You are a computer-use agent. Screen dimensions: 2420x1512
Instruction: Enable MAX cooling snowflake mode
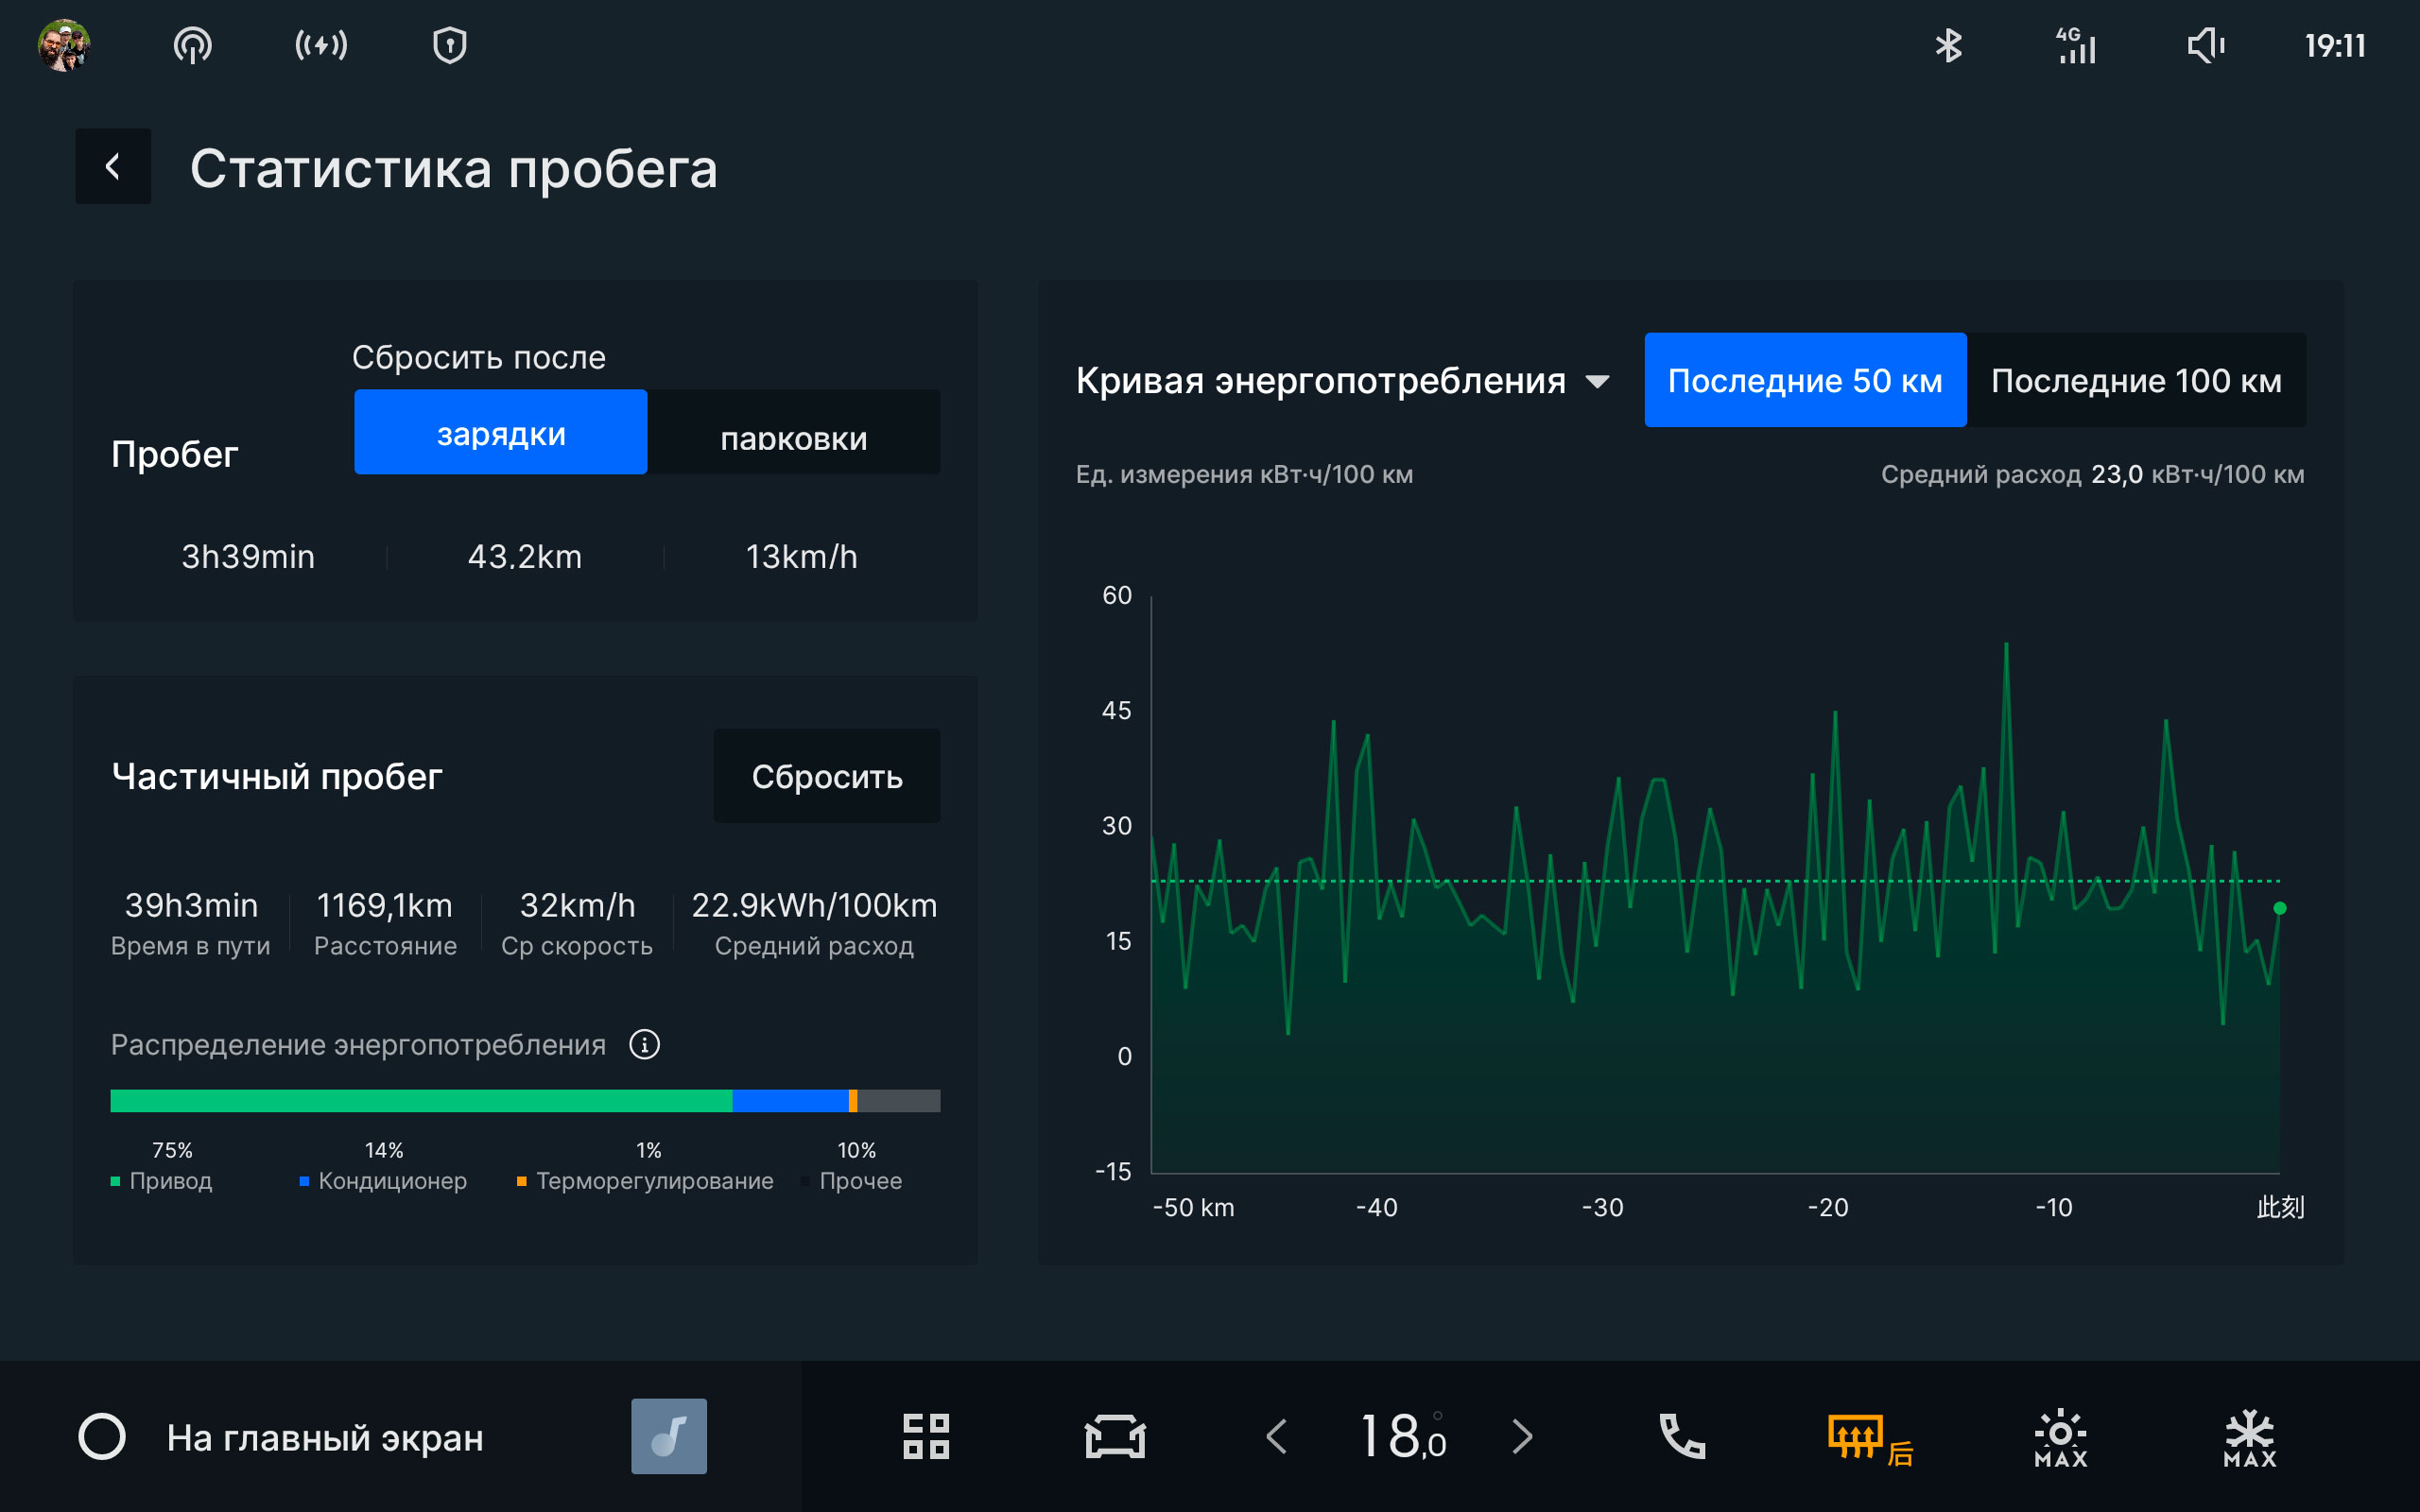tap(2249, 1438)
